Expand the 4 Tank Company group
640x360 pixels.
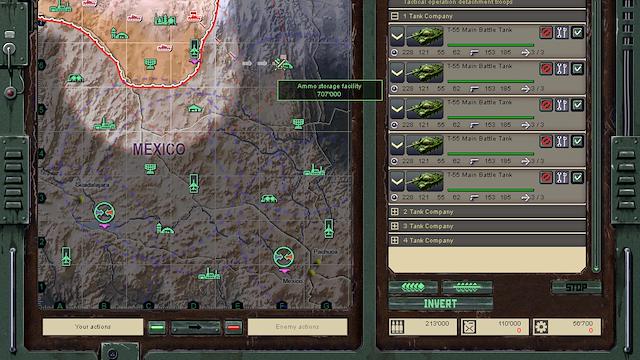pos(395,240)
